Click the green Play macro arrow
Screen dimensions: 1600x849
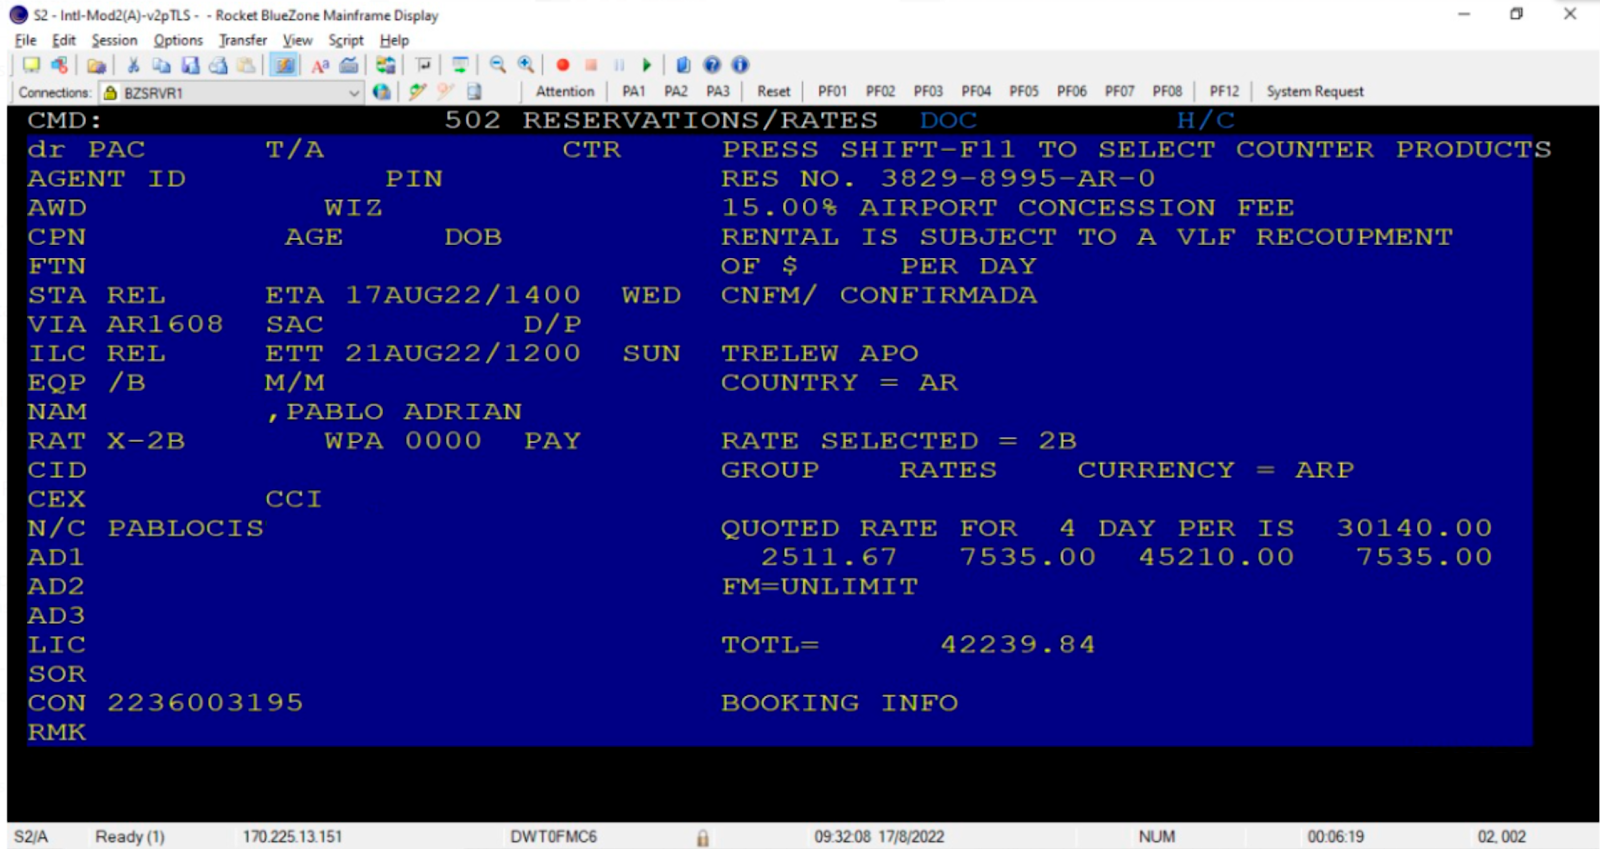[x=647, y=65]
